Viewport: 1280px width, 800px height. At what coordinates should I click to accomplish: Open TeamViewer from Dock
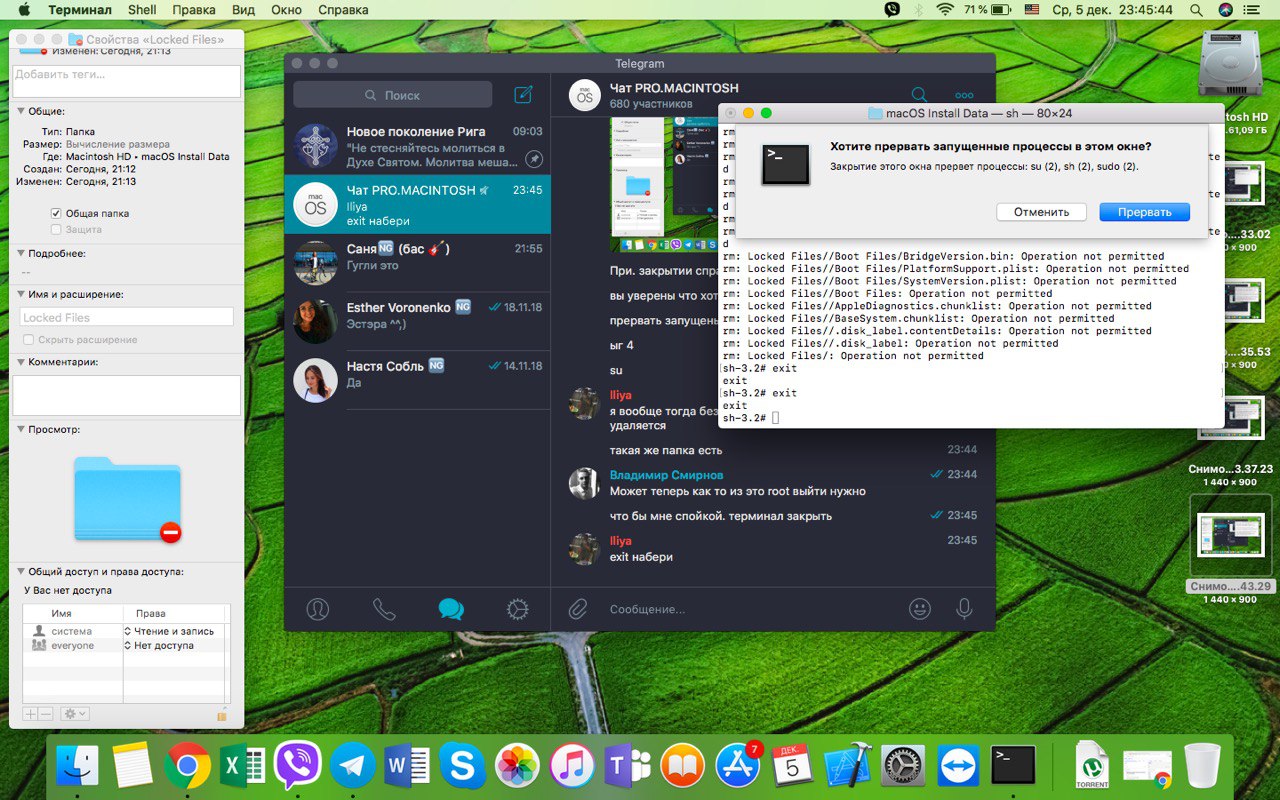(x=958, y=766)
